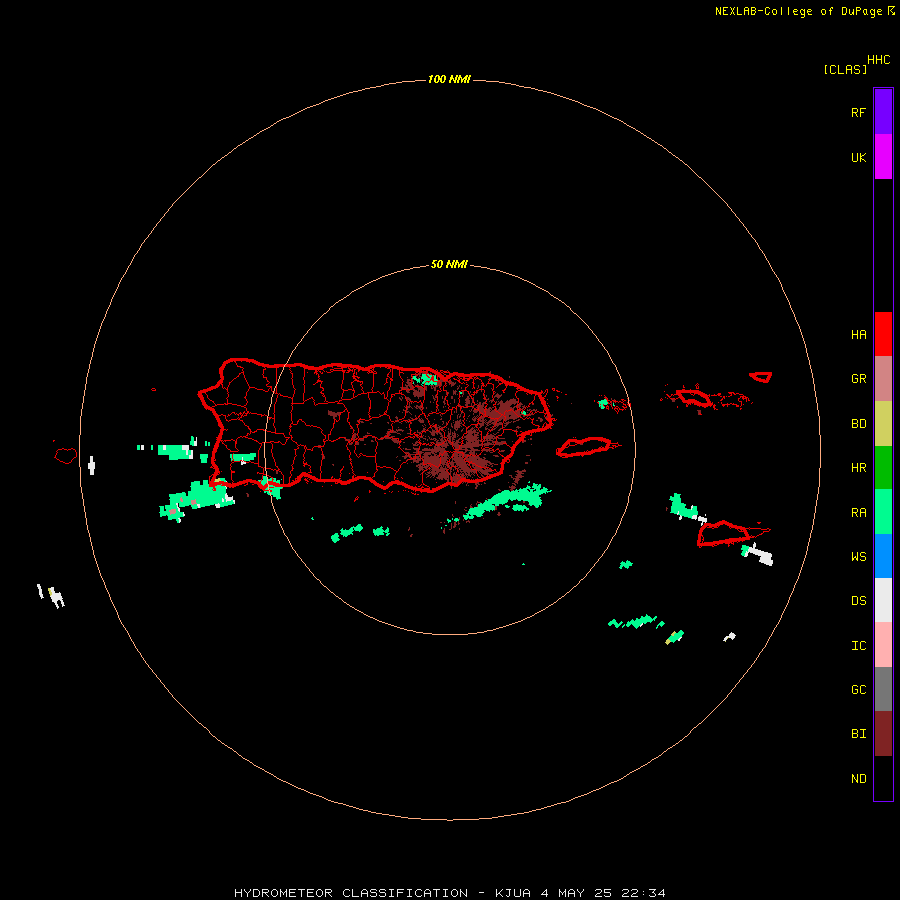Click the BI brown legend swatch
The height and width of the screenshot is (900, 900).
883,734
